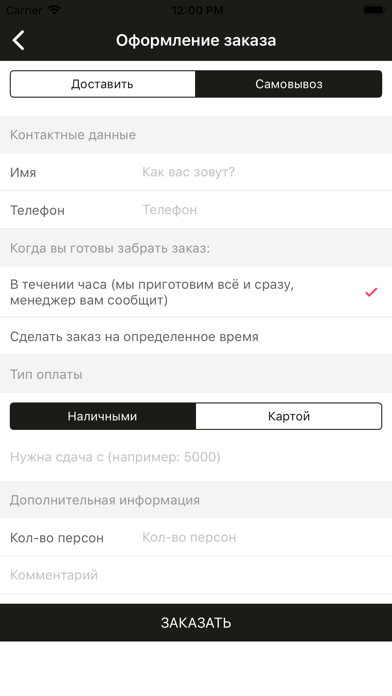Tap the Wi-Fi status icon
Image resolution: width=392 pixels, height=696 pixels.
pos(54,10)
